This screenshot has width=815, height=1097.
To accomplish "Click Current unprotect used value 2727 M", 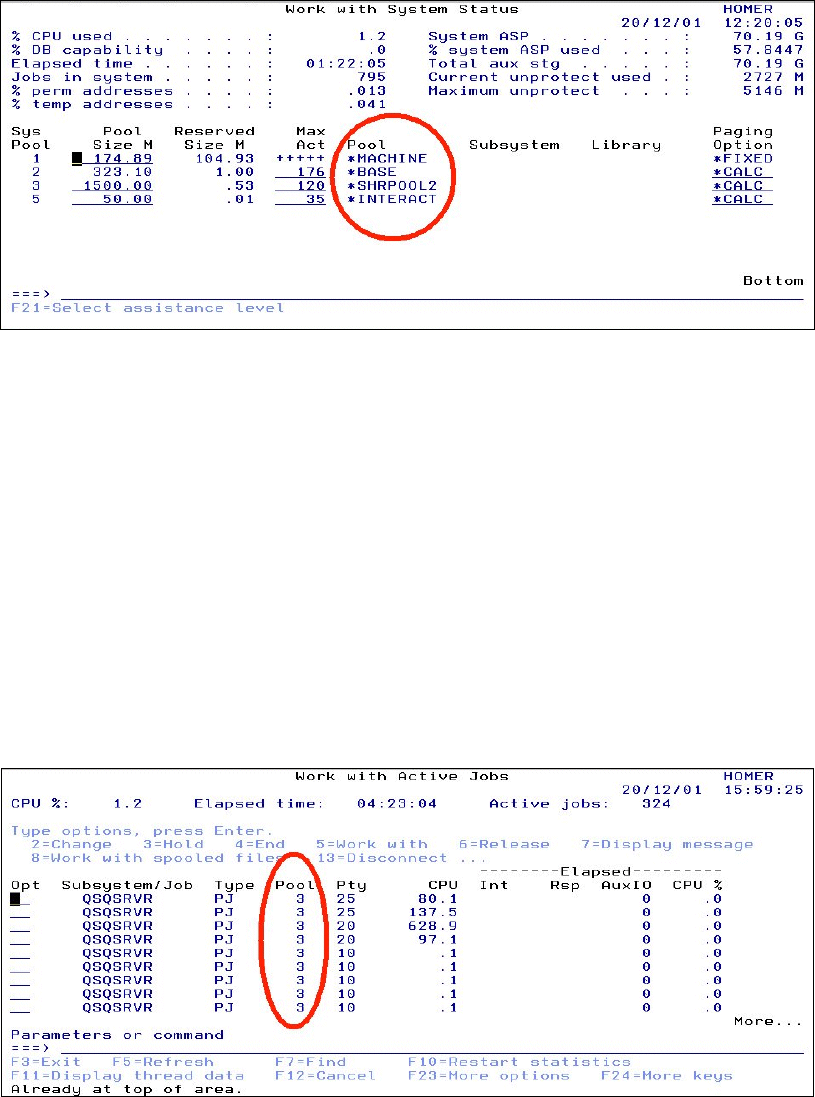I will (x=773, y=78).
